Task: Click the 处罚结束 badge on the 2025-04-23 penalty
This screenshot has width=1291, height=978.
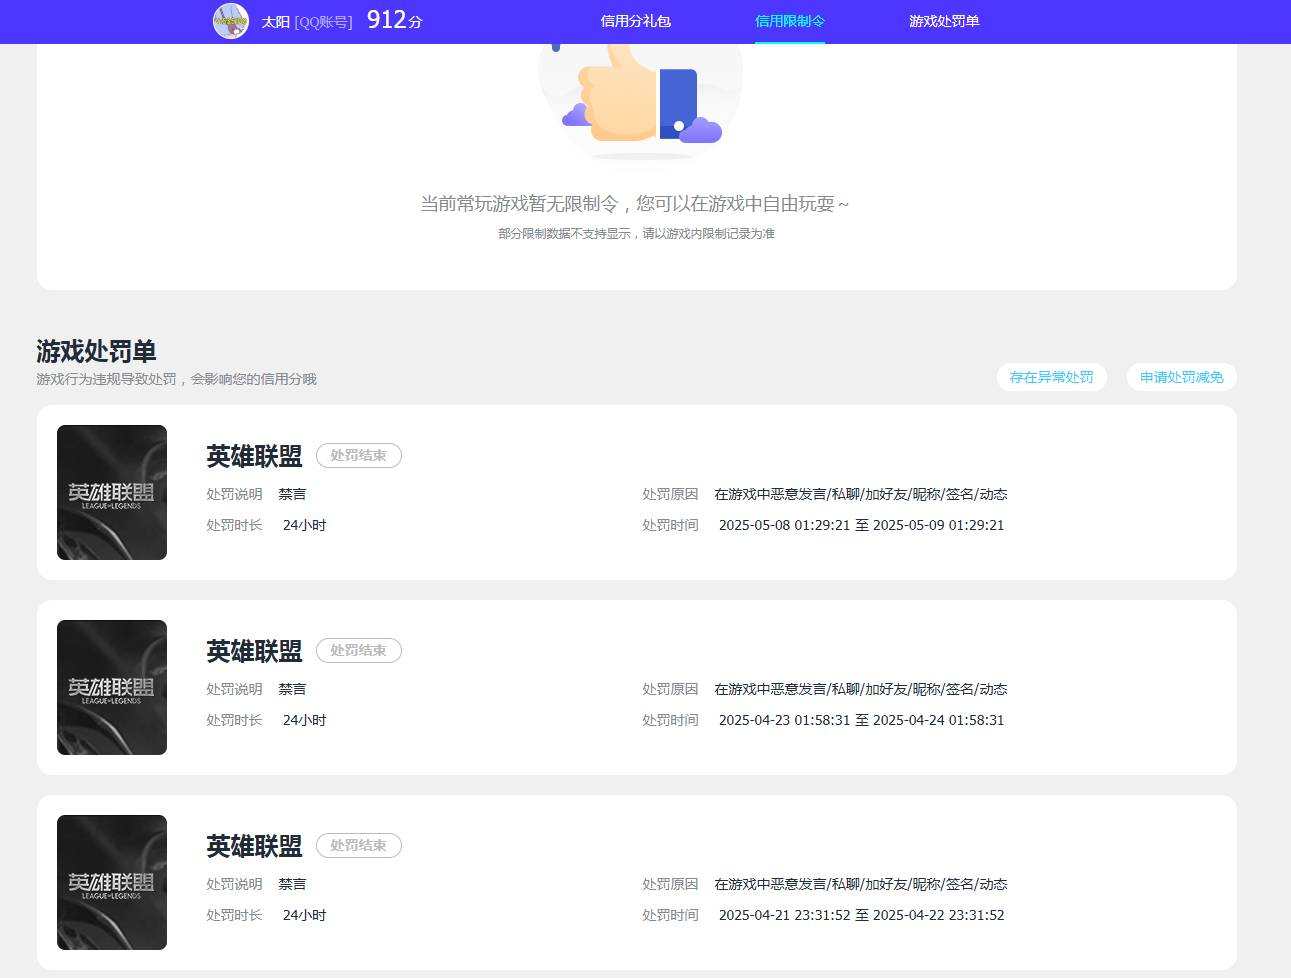Action: click(359, 650)
